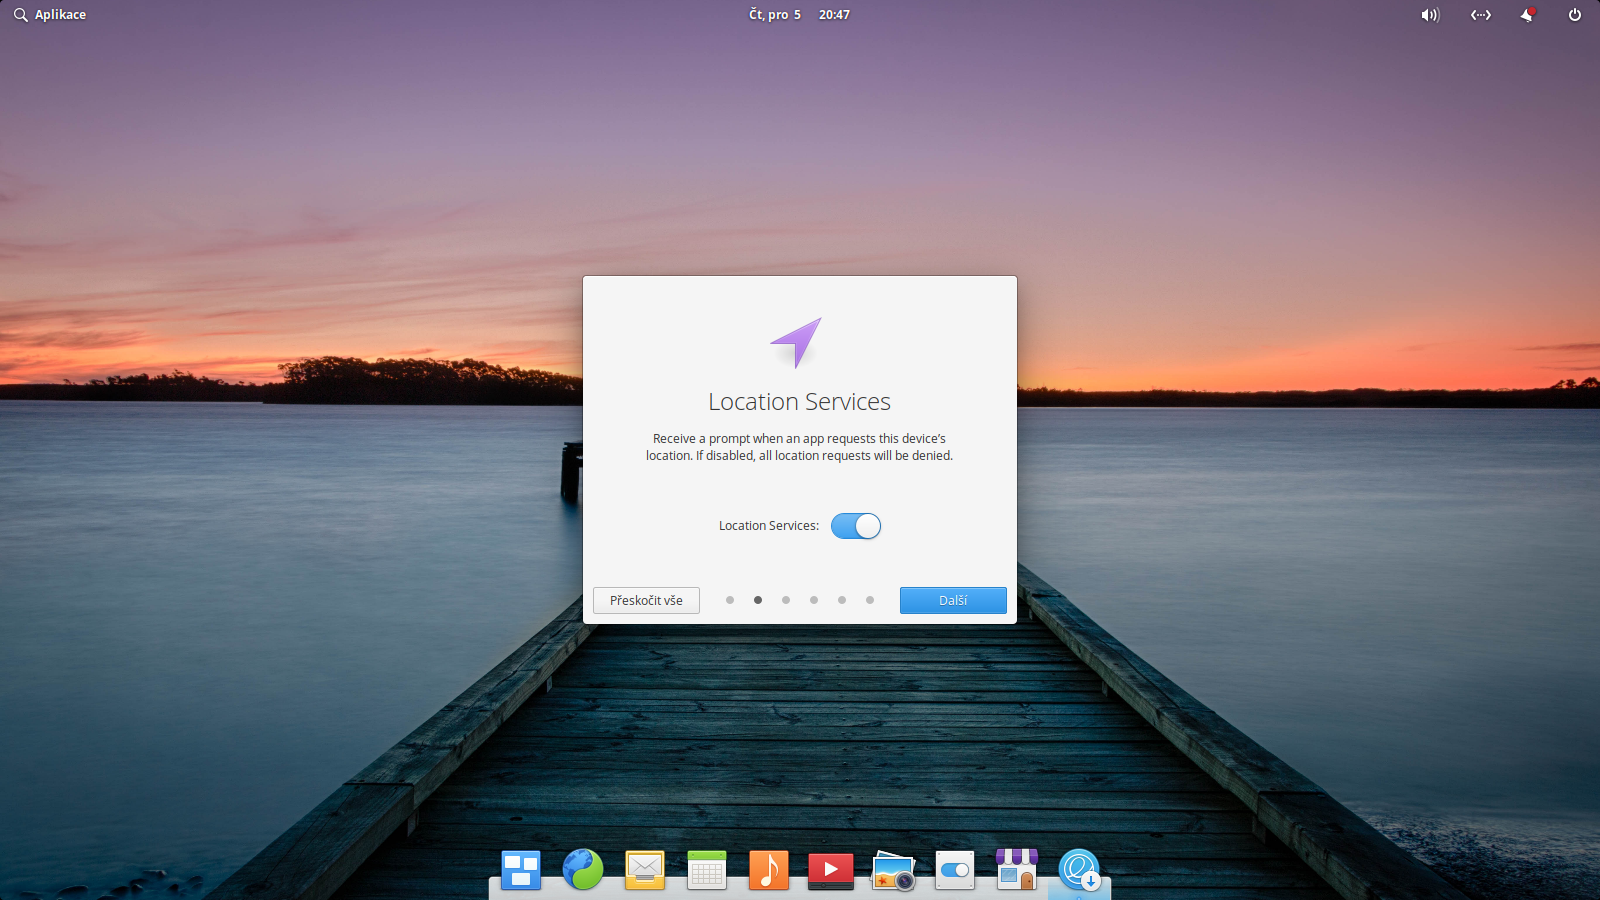Continue setup with the Další button
This screenshot has width=1600, height=900.
[x=953, y=600]
